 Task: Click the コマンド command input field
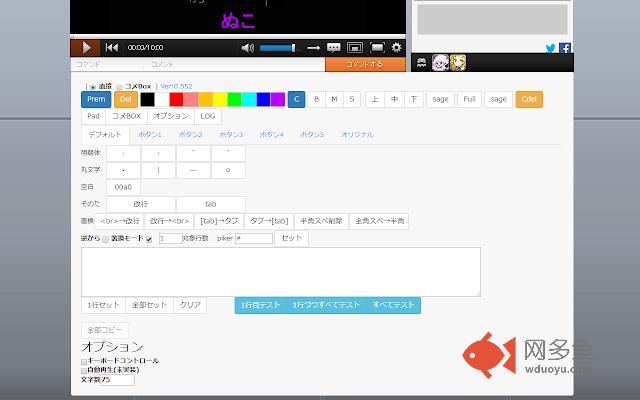pos(108,64)
